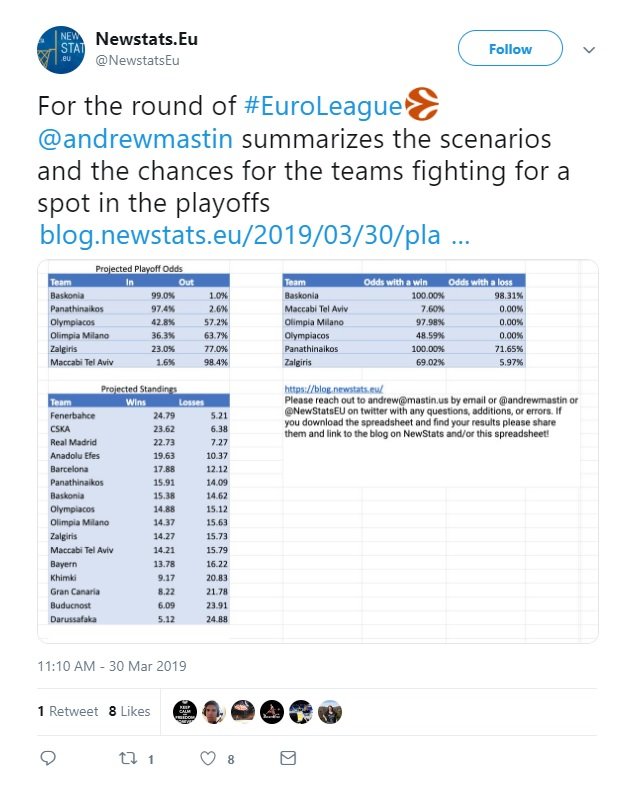This screenshot has height=797, width=622.
Task: View the 1 Retweet list
Action: [x=68, y=711]
